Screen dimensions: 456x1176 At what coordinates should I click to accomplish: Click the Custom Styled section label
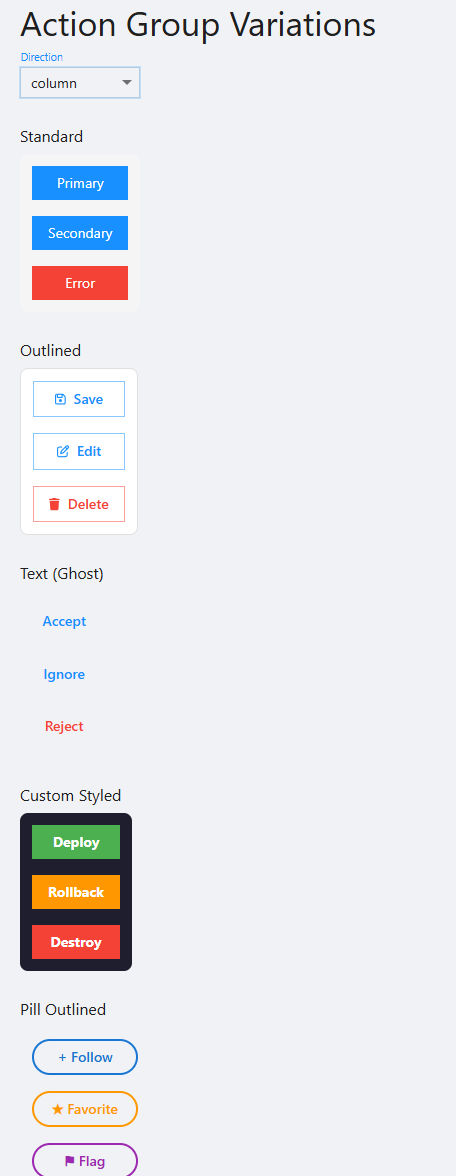pos(70,796)
